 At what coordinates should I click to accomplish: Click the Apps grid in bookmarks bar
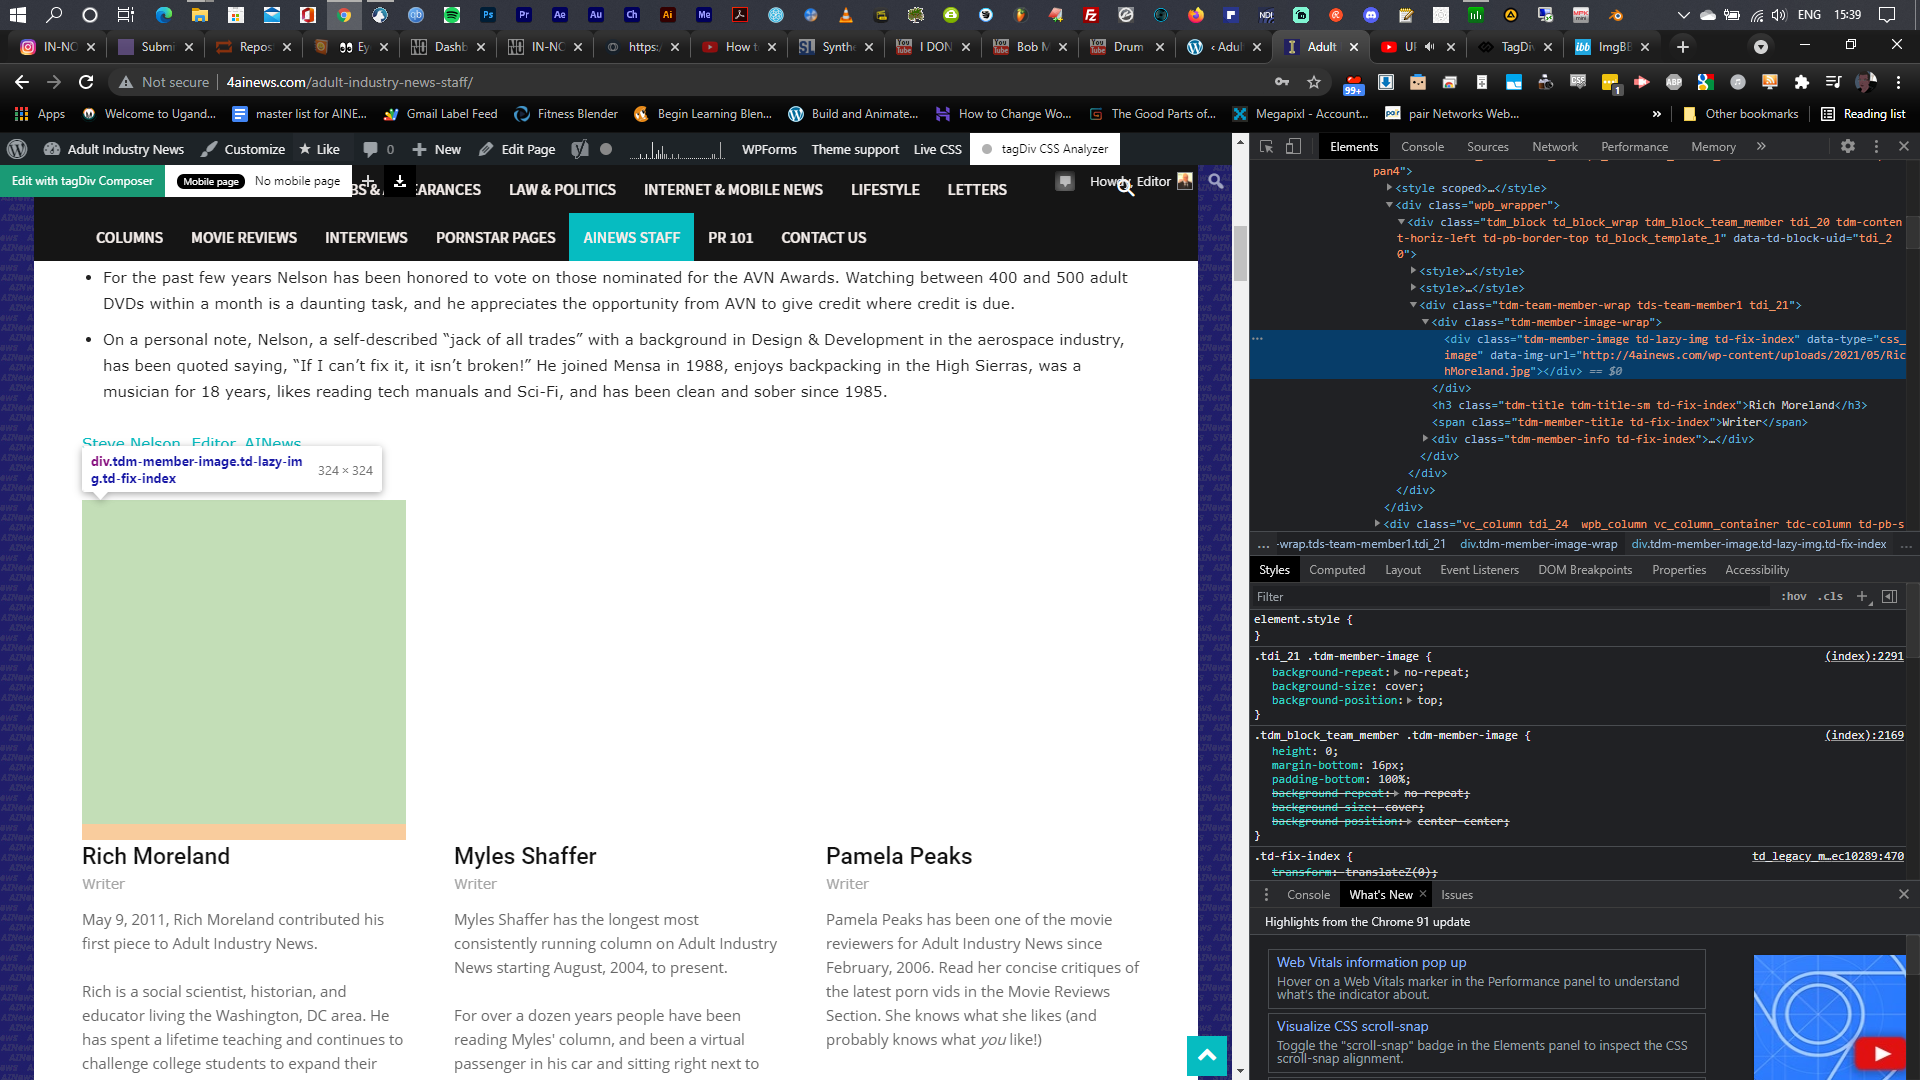(40, 114)
